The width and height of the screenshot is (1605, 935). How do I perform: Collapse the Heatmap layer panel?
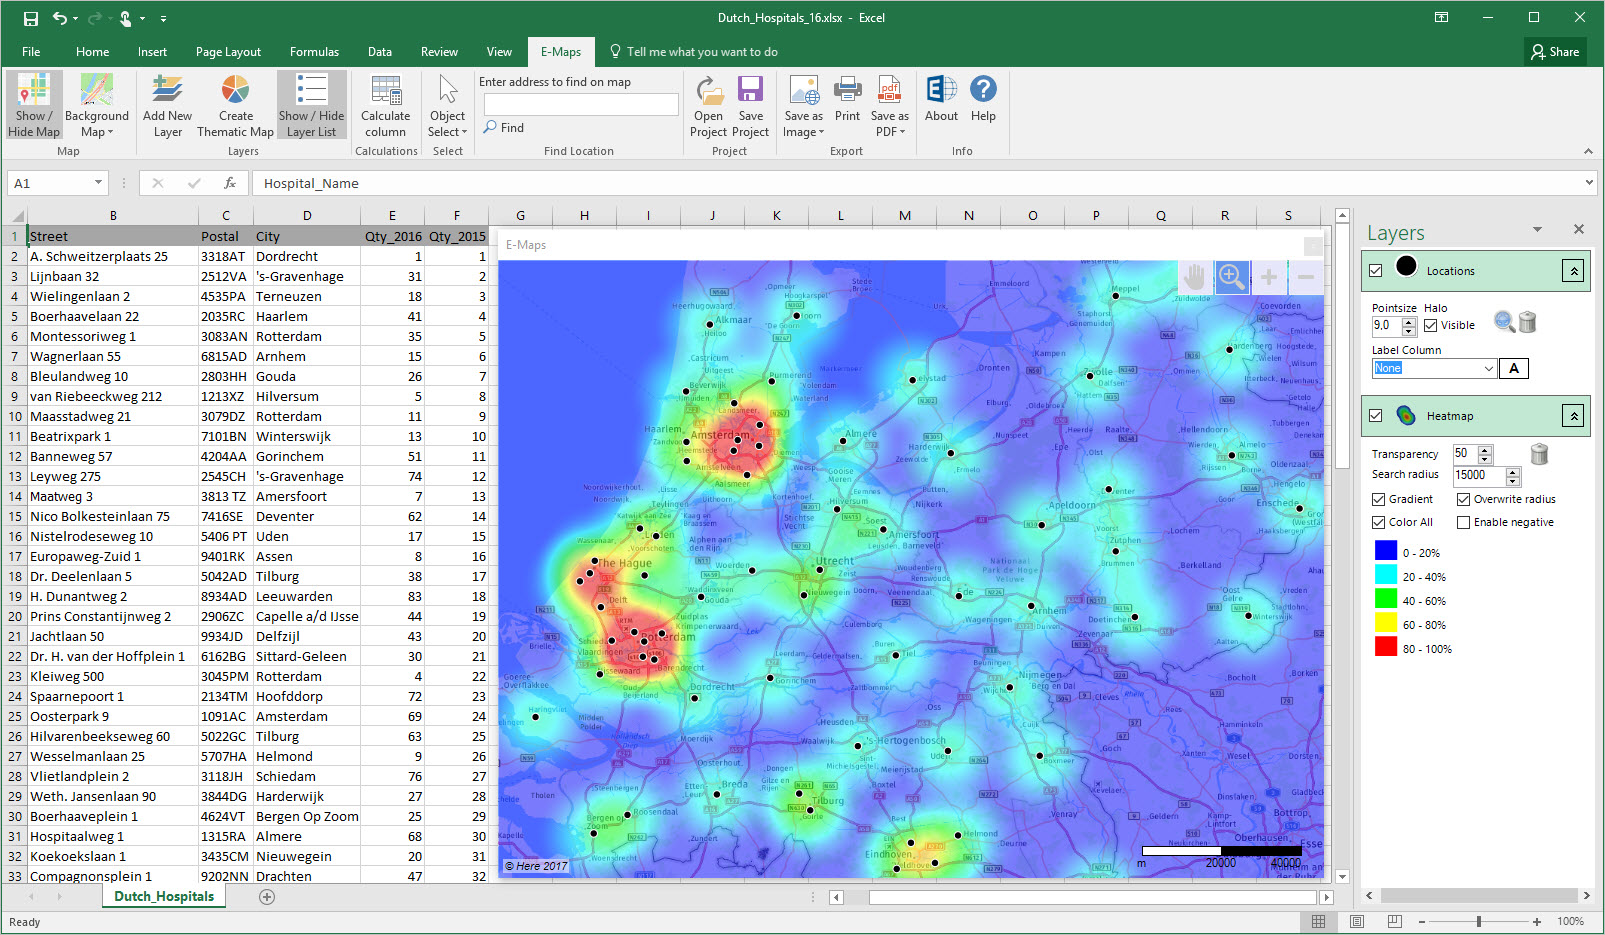tap(1573, 415)
